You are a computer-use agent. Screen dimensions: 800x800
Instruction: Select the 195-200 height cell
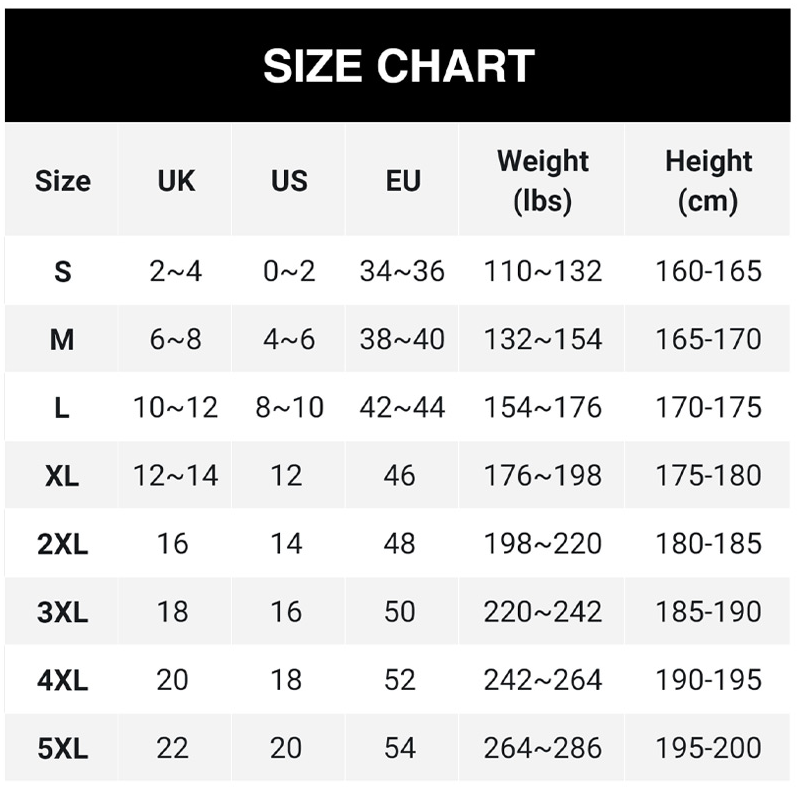point(708,747)
